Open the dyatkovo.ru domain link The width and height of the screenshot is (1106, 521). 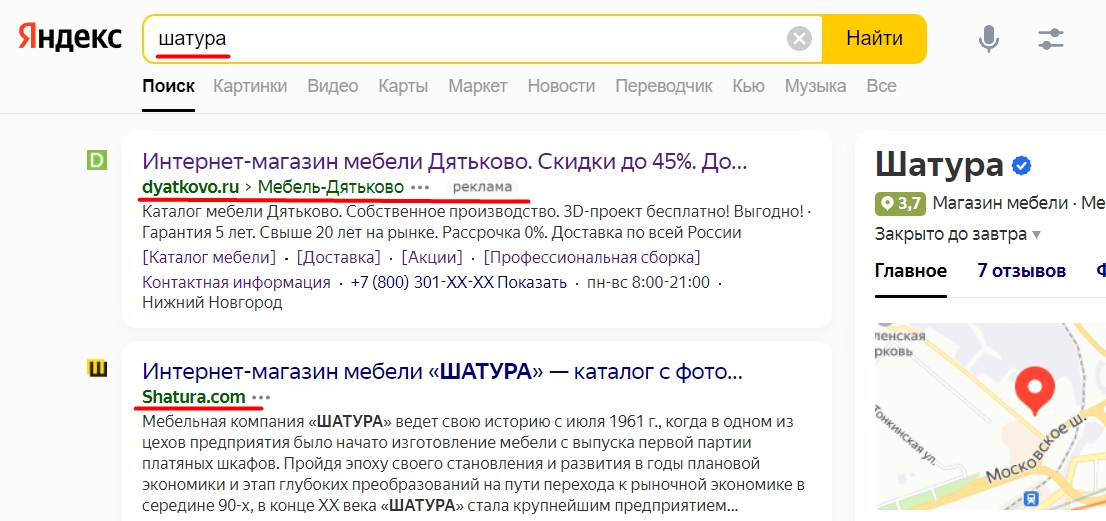tap(190, 187)
